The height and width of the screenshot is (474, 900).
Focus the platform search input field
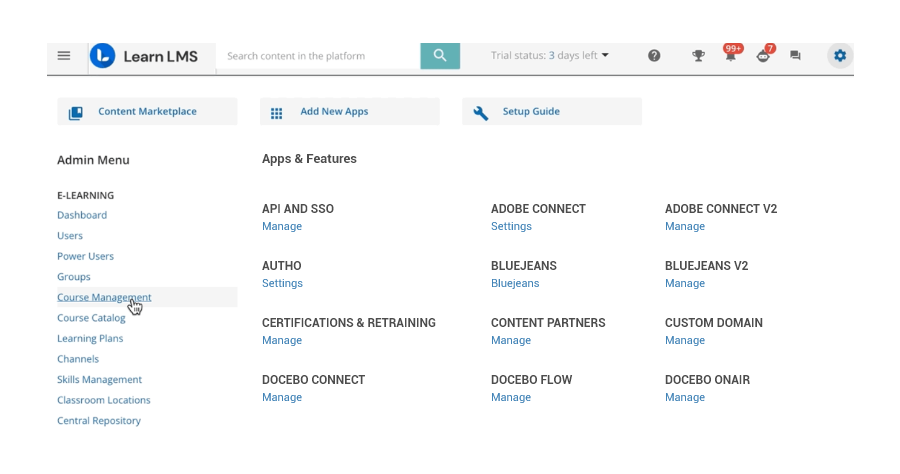(318, 56)
